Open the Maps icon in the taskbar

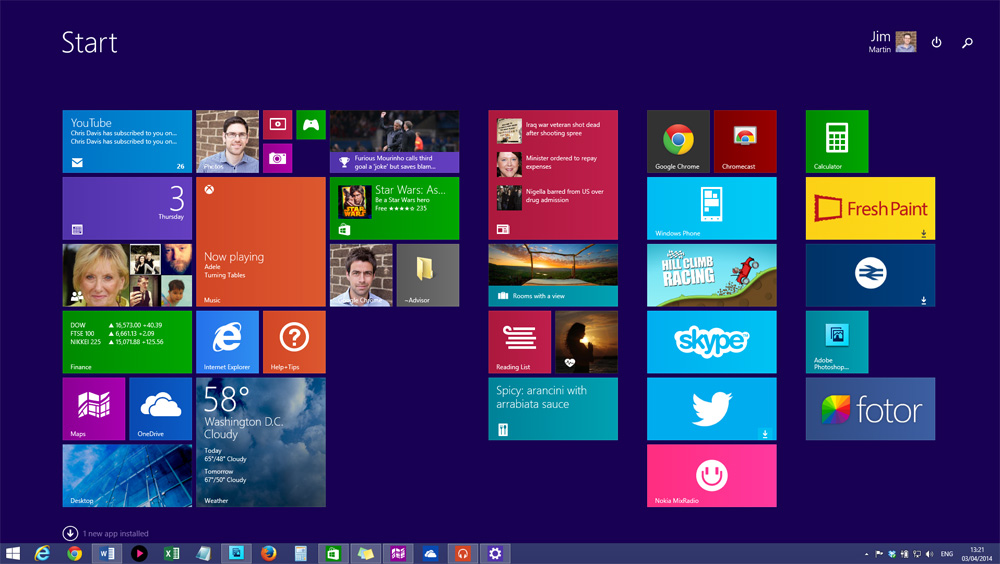pyautogui.click(x=398, y=553)
